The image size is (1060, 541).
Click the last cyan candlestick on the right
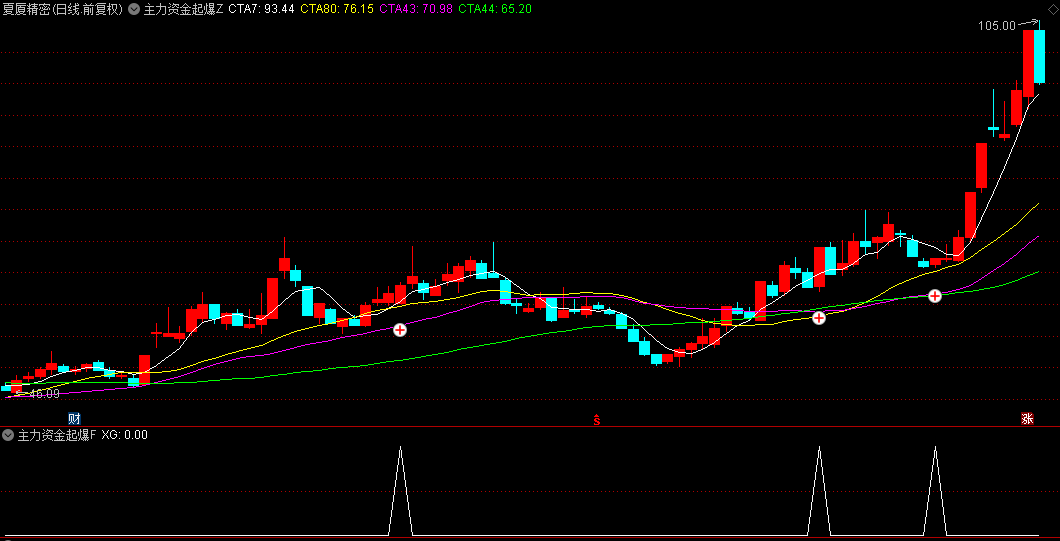[x=1040, y=56]
